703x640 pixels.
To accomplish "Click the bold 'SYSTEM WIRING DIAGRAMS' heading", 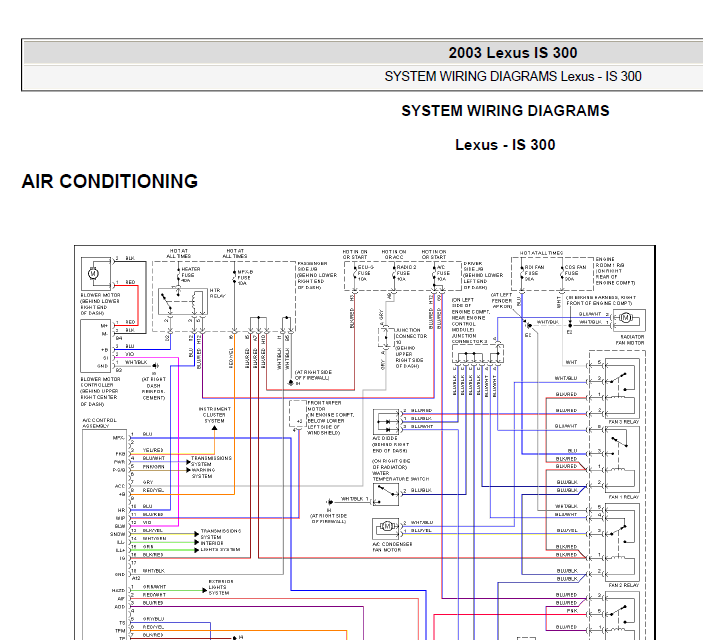I will point(505,111).
